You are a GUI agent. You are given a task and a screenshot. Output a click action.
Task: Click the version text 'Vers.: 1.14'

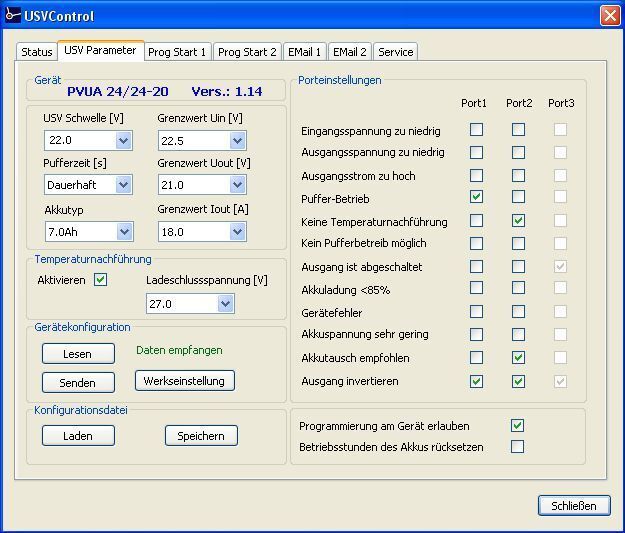(x=227, y=91)
